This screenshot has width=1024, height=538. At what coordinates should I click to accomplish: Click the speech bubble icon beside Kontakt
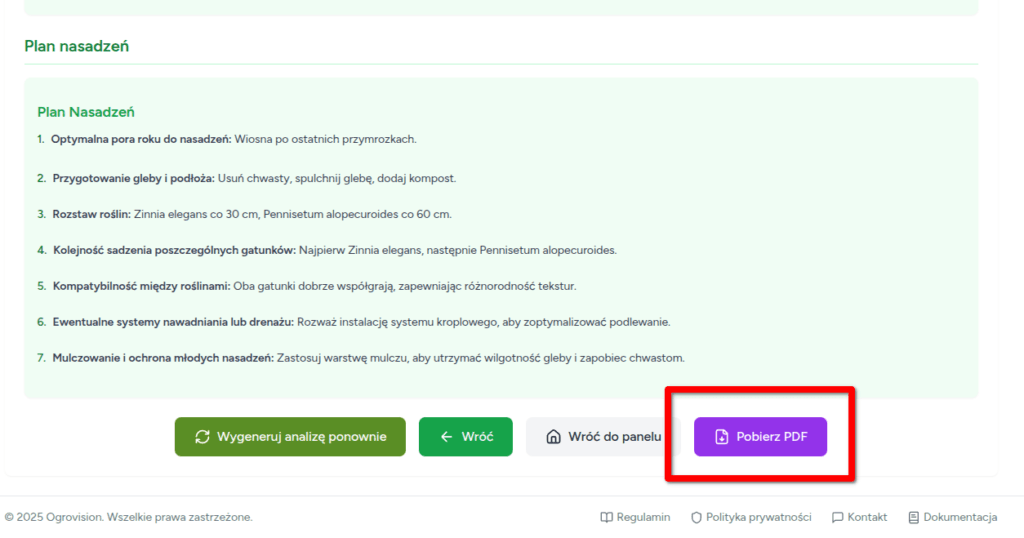tap(837, 517)
